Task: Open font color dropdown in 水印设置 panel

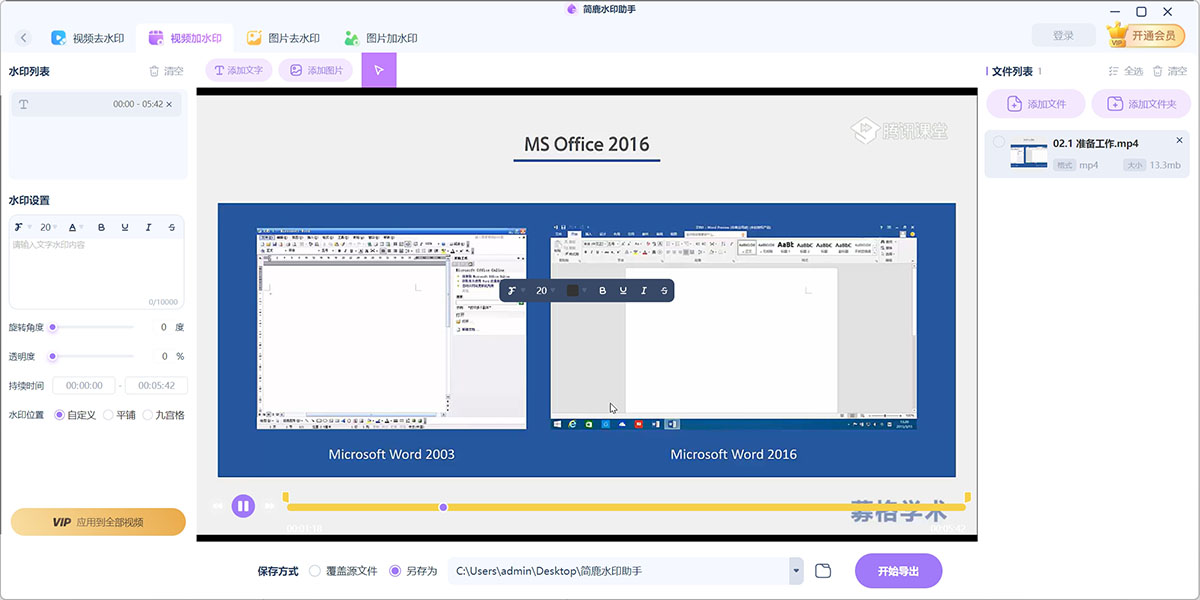Action: [75, 227]
